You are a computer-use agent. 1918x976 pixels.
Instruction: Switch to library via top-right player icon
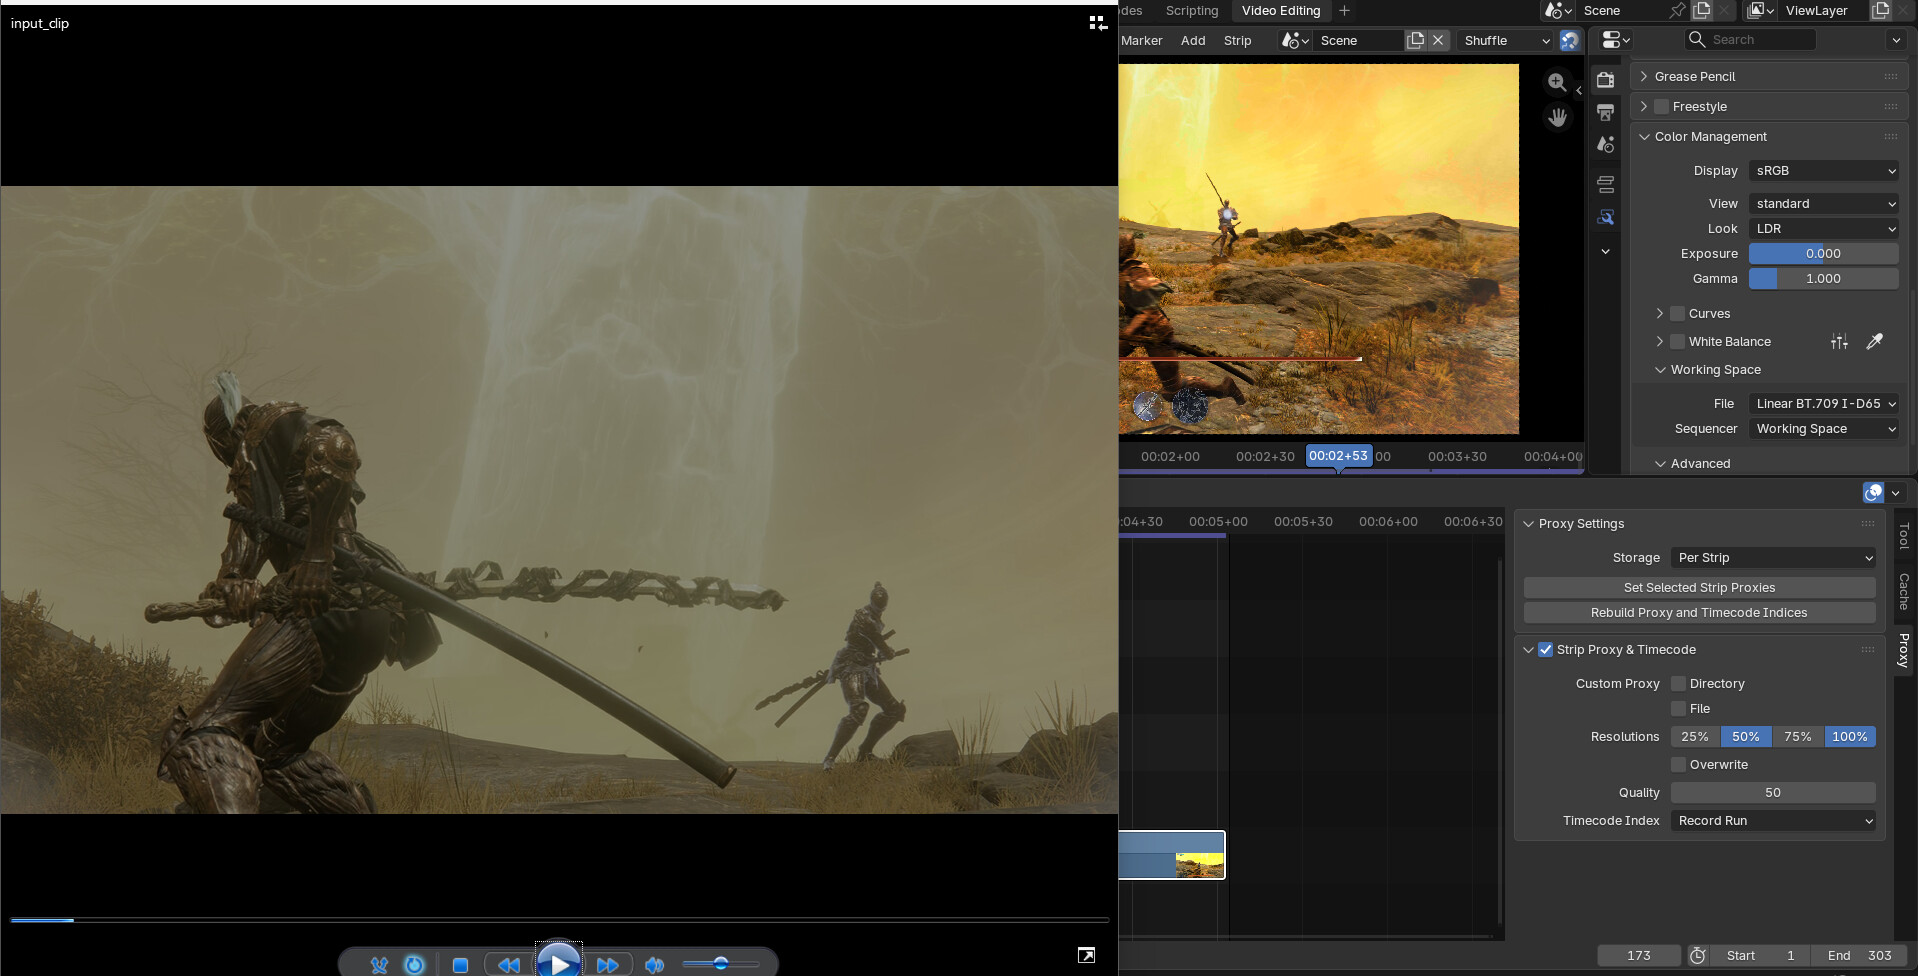point(1097,23)
